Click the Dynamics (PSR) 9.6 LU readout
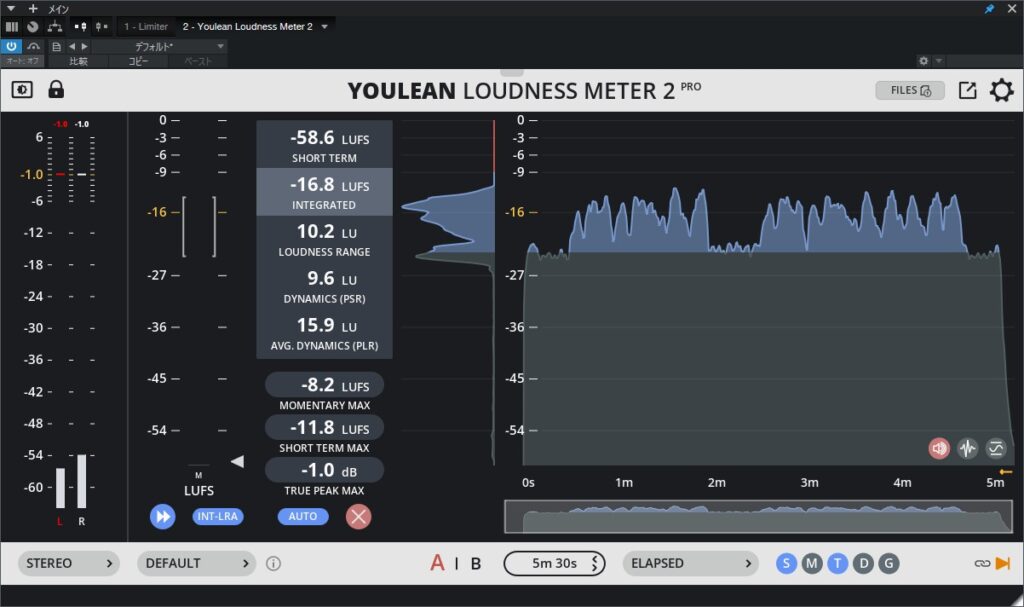The width and height of the screenshot is (1024, 607). (325, 286)
